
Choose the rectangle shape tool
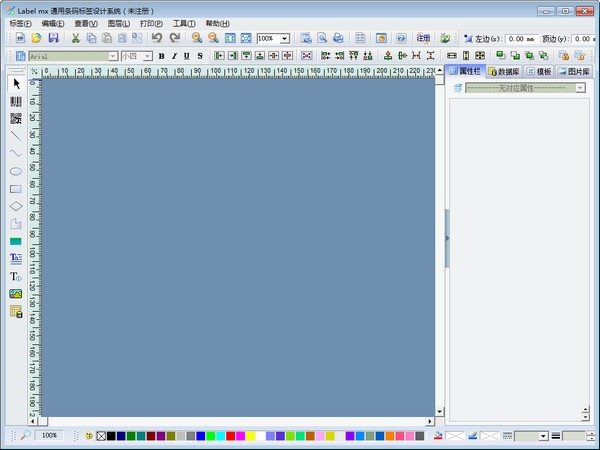(16, 188)
